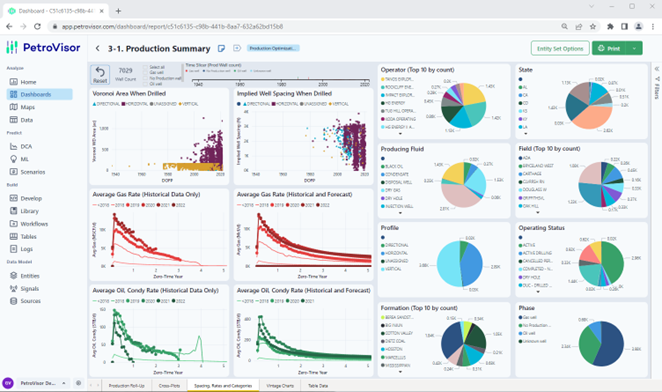Image resolution: width=662 pixels, height=392 pixels.
Task: Open the user avatar at sidebar bottom
Action: (x=8, y=383)
